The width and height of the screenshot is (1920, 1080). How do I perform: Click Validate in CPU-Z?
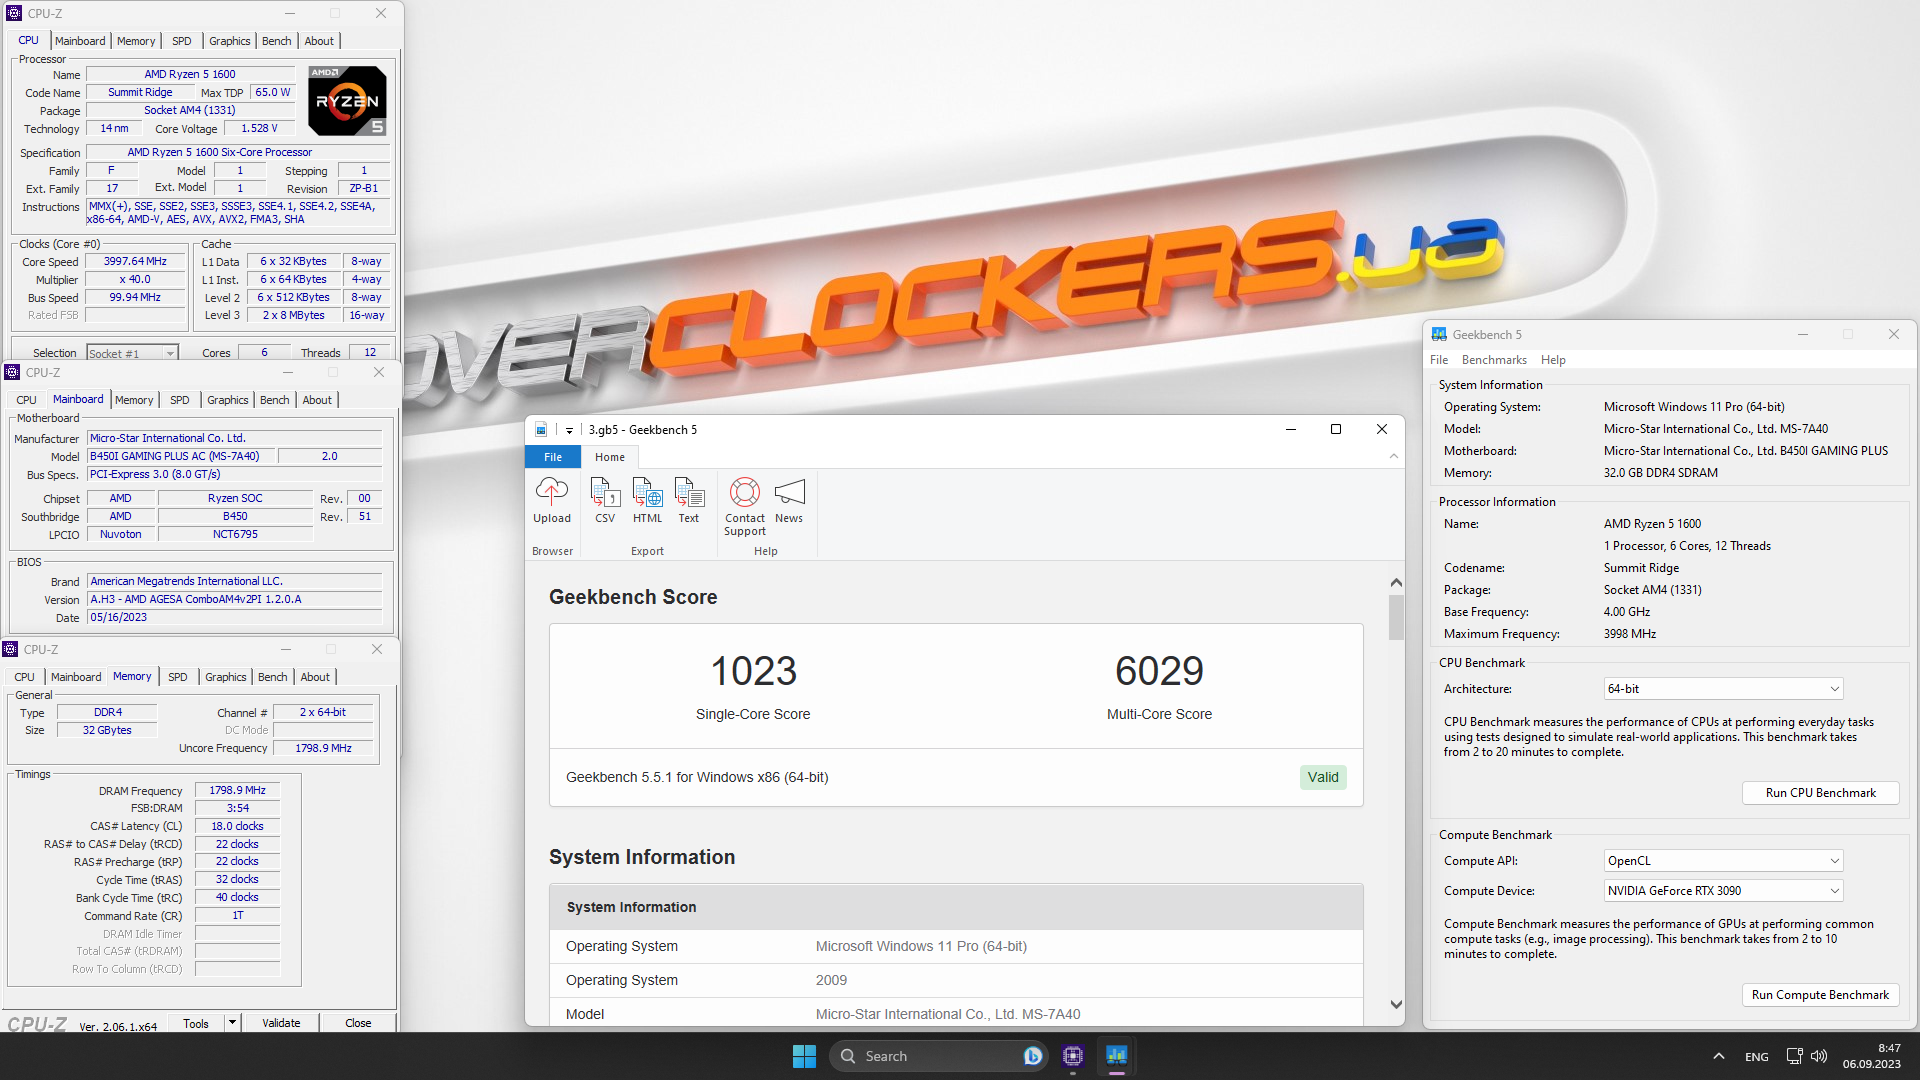pos(281,1023)
